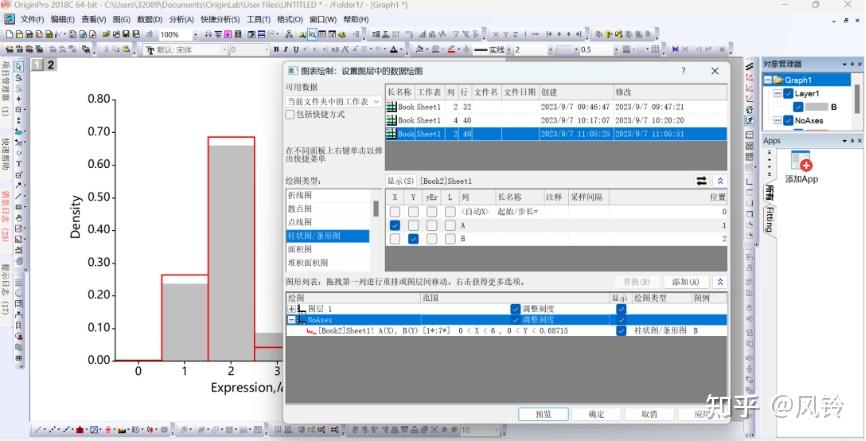Image resolution: width=866 pixels, height=441 pixels.
Task: Click the blue M icon in format toolbar
Action: point(675,50)
